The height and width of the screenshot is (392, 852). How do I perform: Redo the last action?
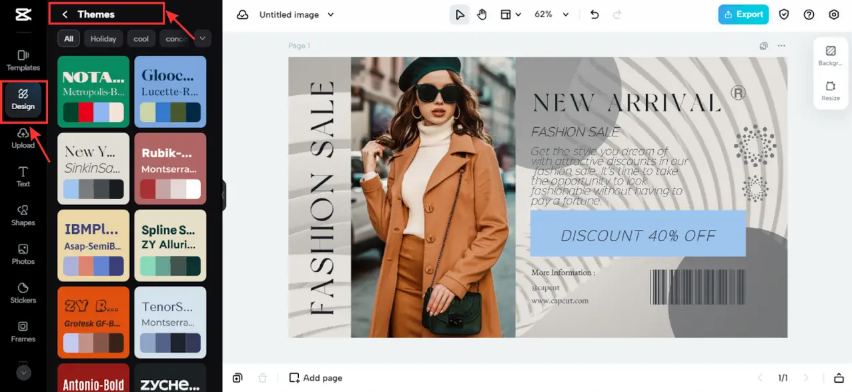tap(617, 15)
